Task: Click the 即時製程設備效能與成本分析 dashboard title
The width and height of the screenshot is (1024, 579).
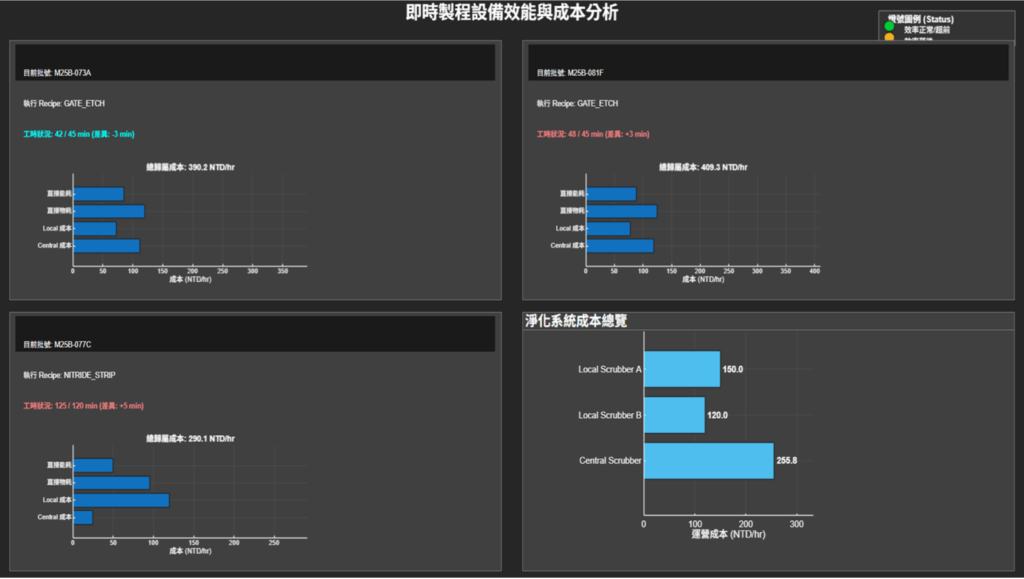Action: pyautogui.click(x=511, y=13)
